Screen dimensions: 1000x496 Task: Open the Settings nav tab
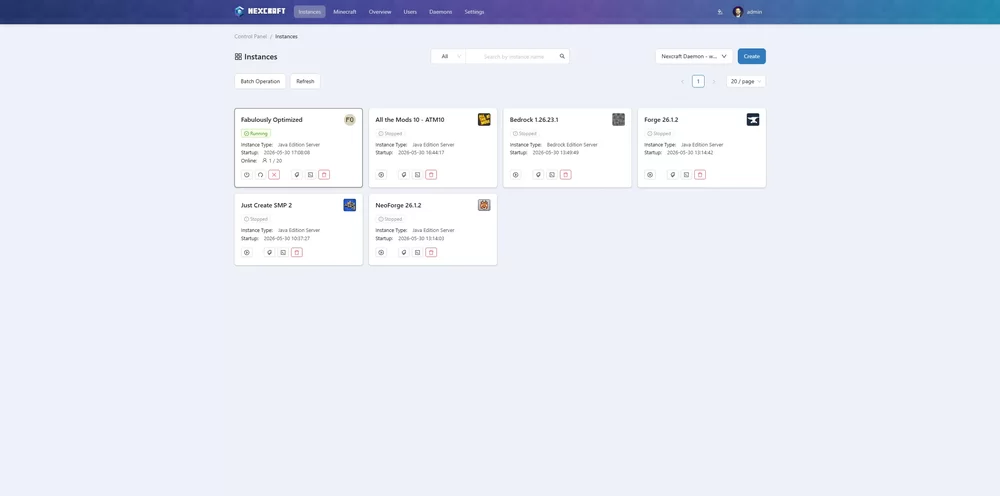[x=474, y=11]
